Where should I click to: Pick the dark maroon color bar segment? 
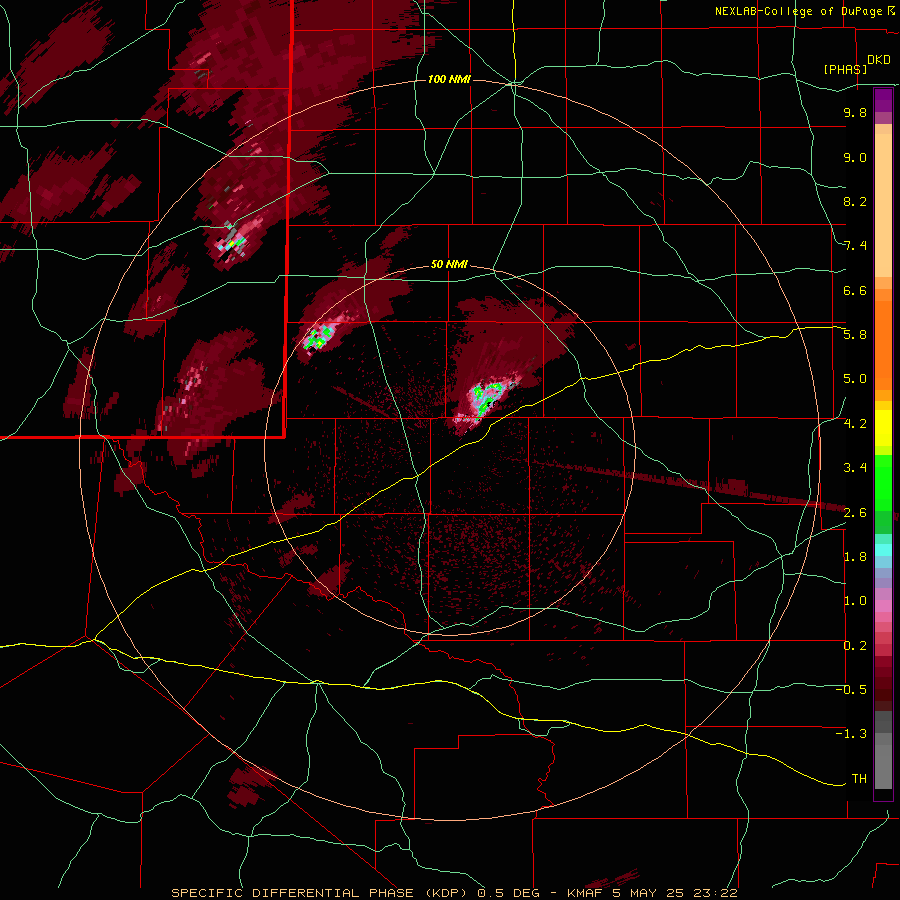tap(883, 684)
